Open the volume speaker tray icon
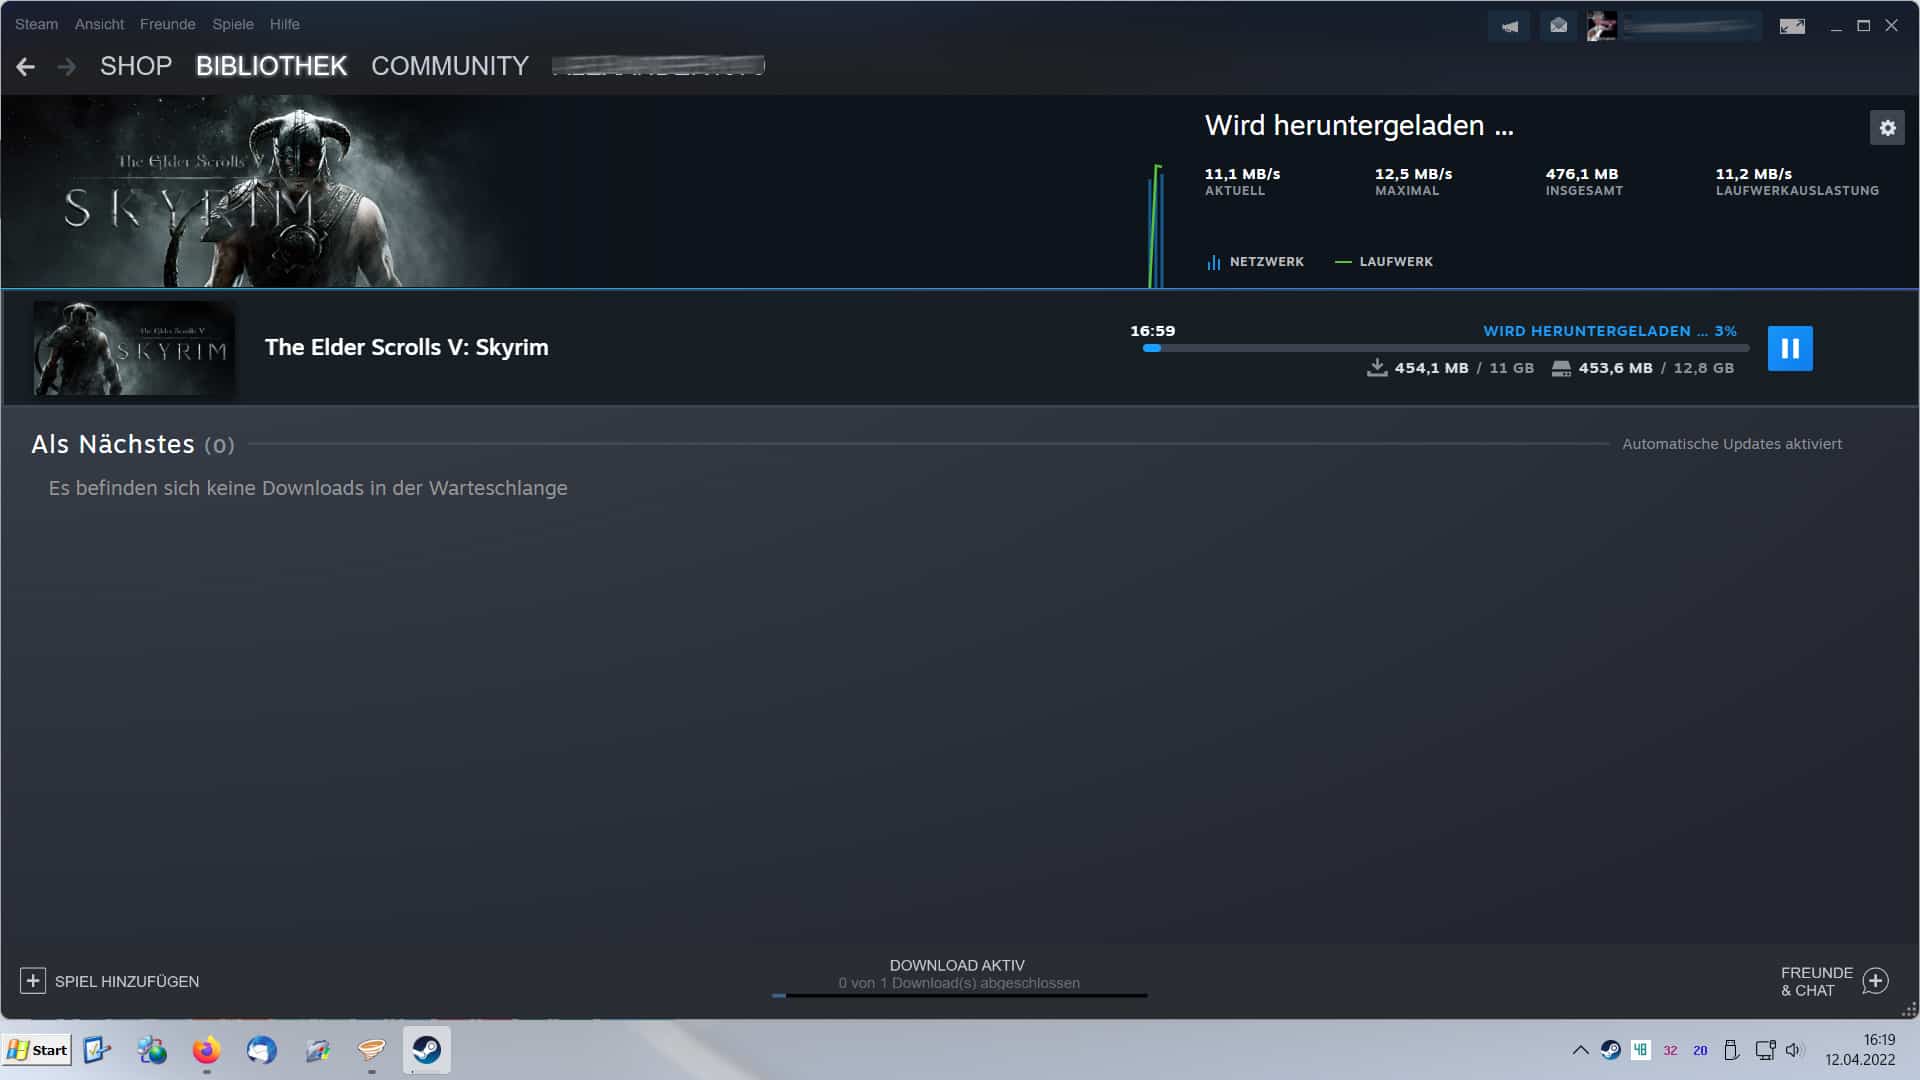Screen dimensions: 1920x1080 [x=1794, y=1050]
